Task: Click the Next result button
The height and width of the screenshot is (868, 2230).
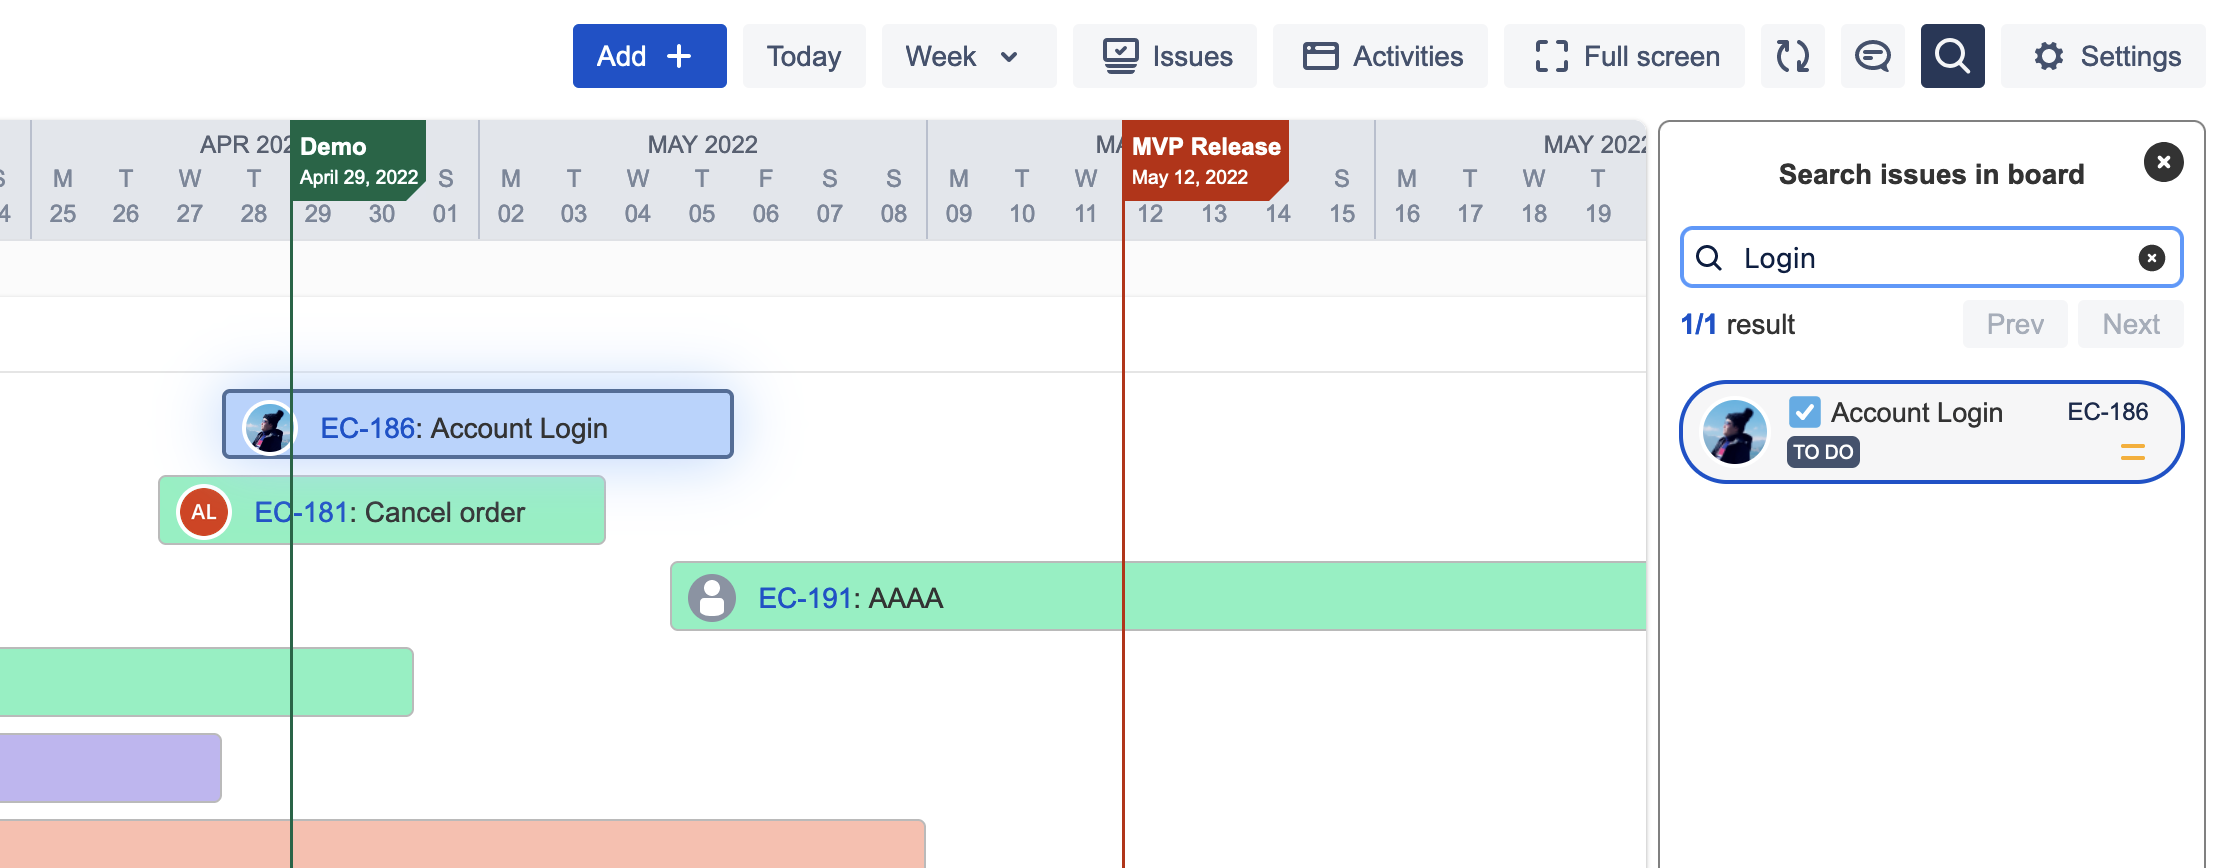Action: point(2130,324)
